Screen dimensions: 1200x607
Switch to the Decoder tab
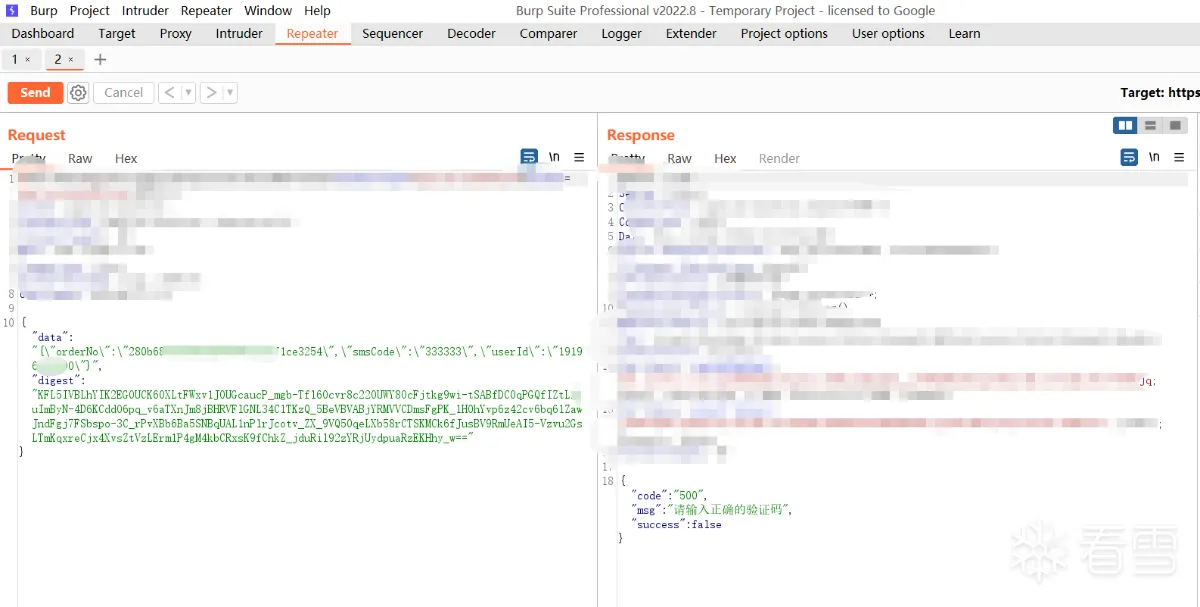pos(471,33)
